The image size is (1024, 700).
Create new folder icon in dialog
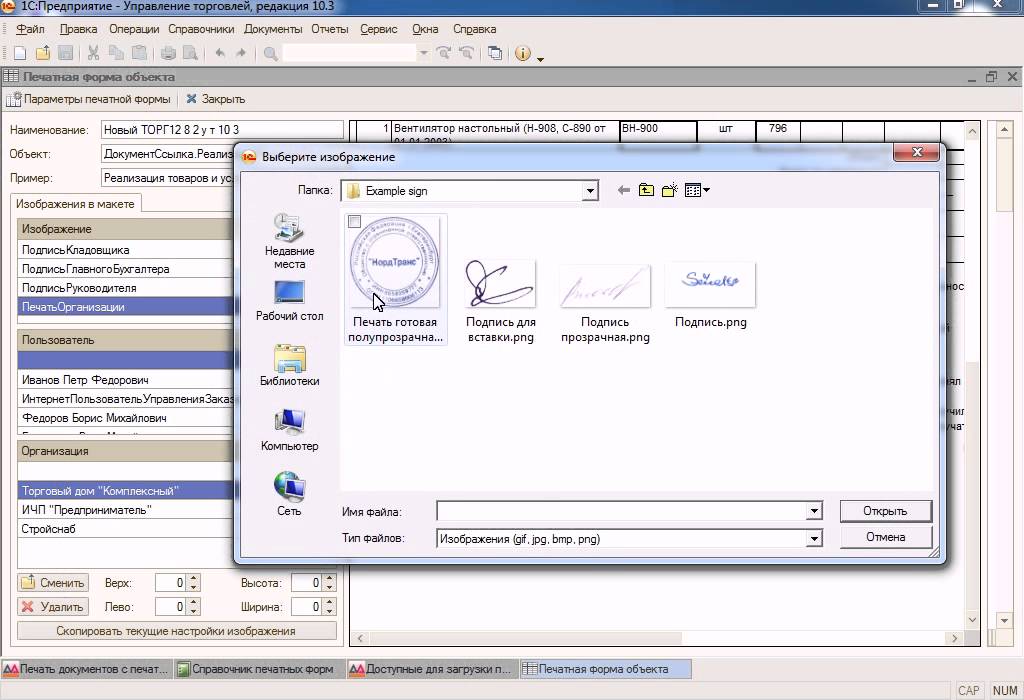(669, 190)
